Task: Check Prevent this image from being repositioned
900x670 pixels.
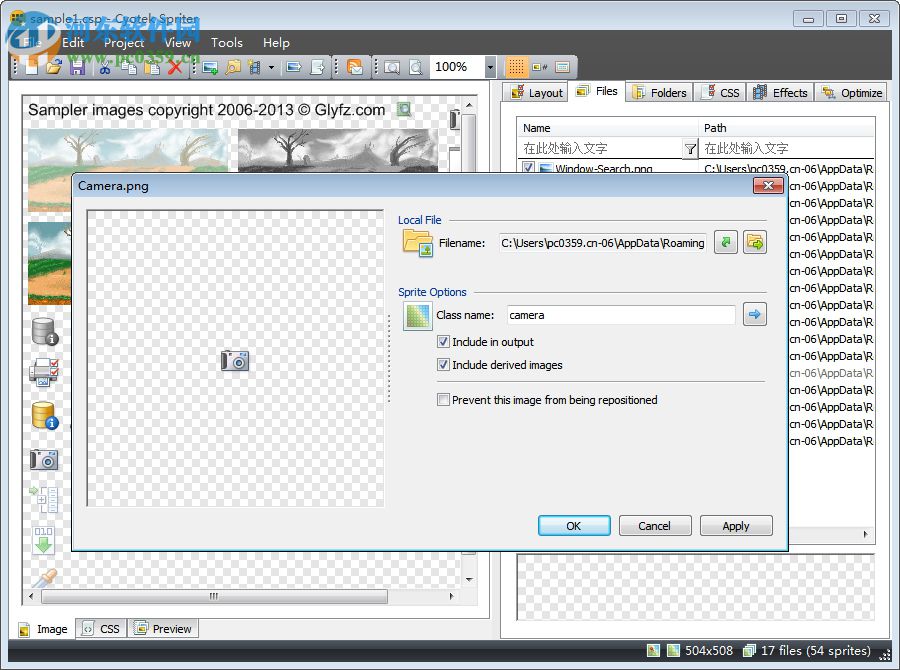Action: point(443,400)
